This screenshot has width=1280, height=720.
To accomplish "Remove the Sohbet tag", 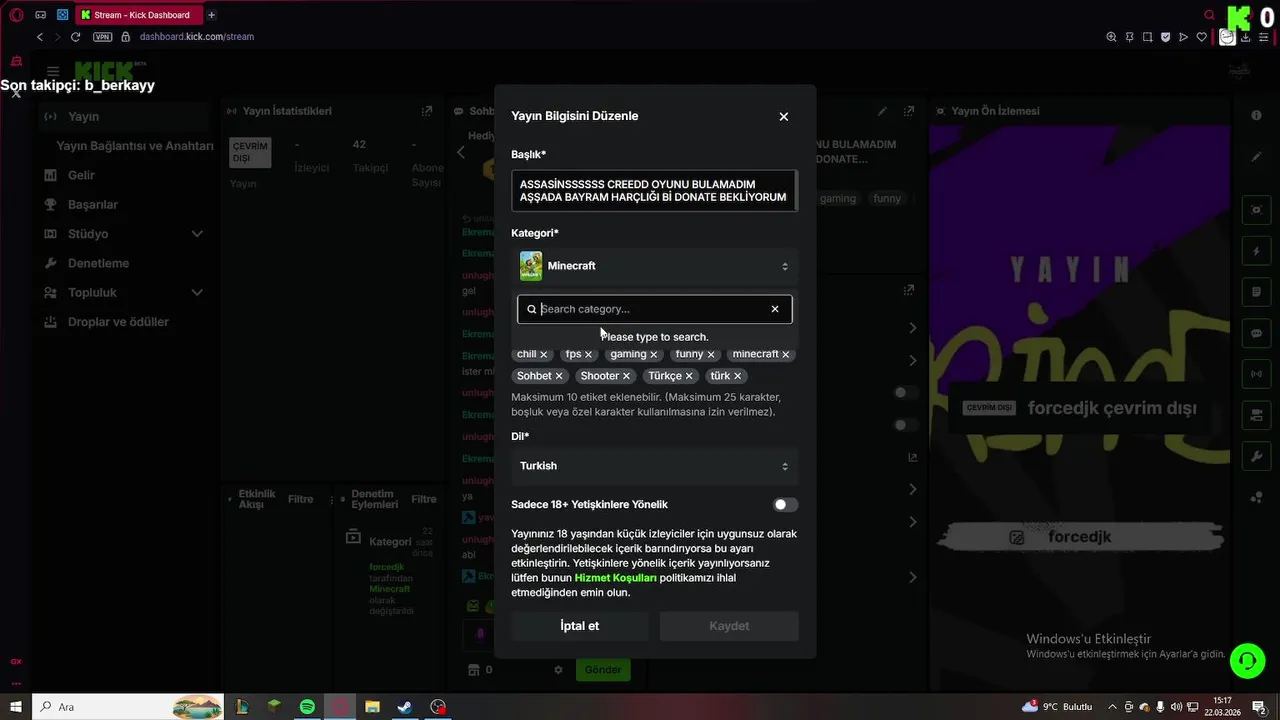I will 559,376.
